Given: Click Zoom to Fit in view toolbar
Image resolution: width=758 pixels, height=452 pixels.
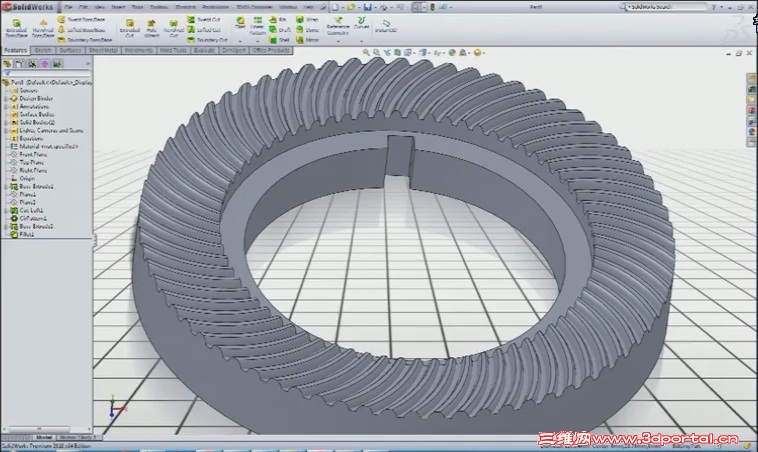Looking at the screenshot, I should click(x=366, y=52).
